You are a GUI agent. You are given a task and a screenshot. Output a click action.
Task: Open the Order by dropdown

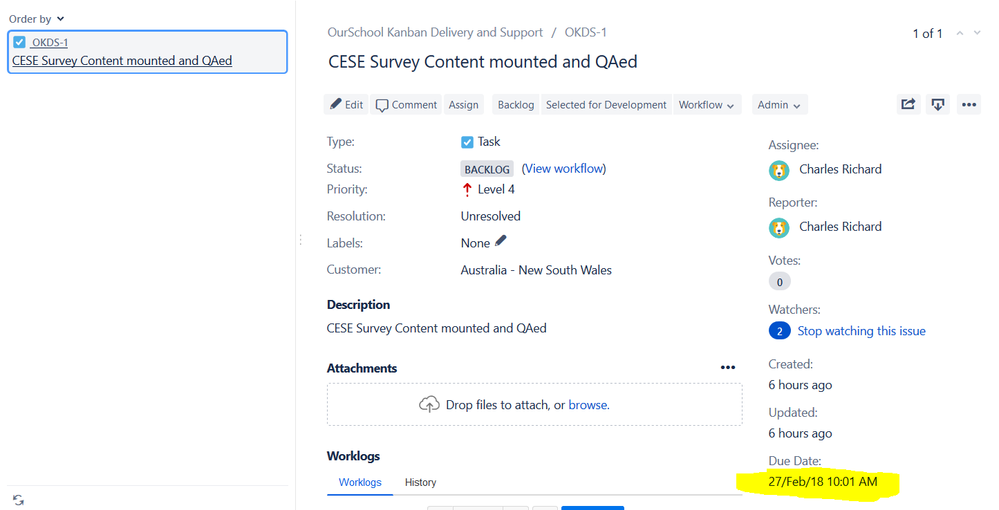tap(36, 19)
